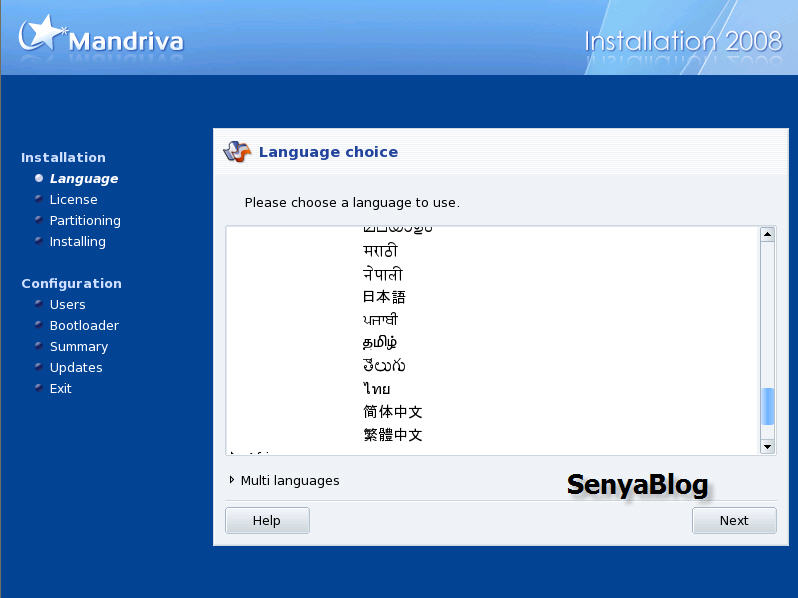
Task: Expand the Multi languages section
Action: click(284, 480)
